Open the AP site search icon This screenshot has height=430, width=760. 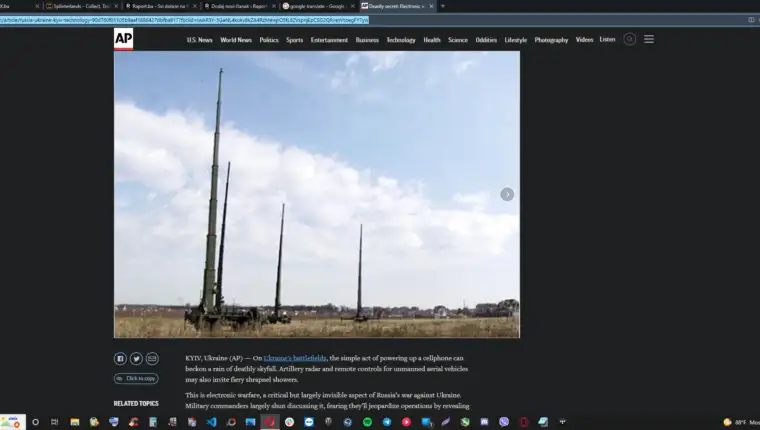pyautogui.click(x=630, y=39)
